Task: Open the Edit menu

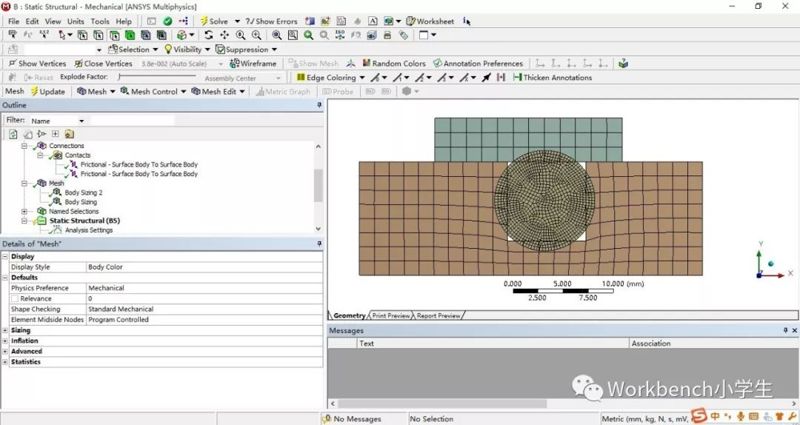Action: [x=32, y=21]
